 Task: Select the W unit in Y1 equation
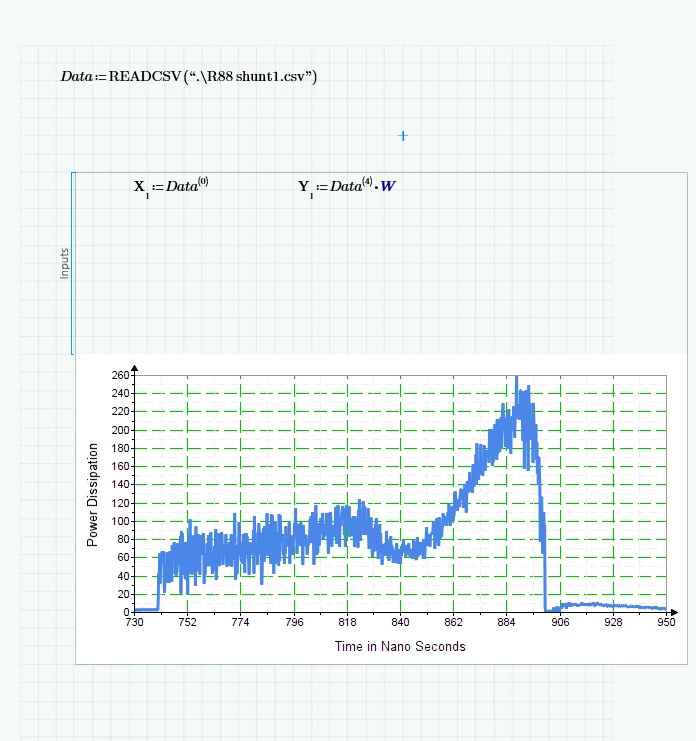click(388, 186)
